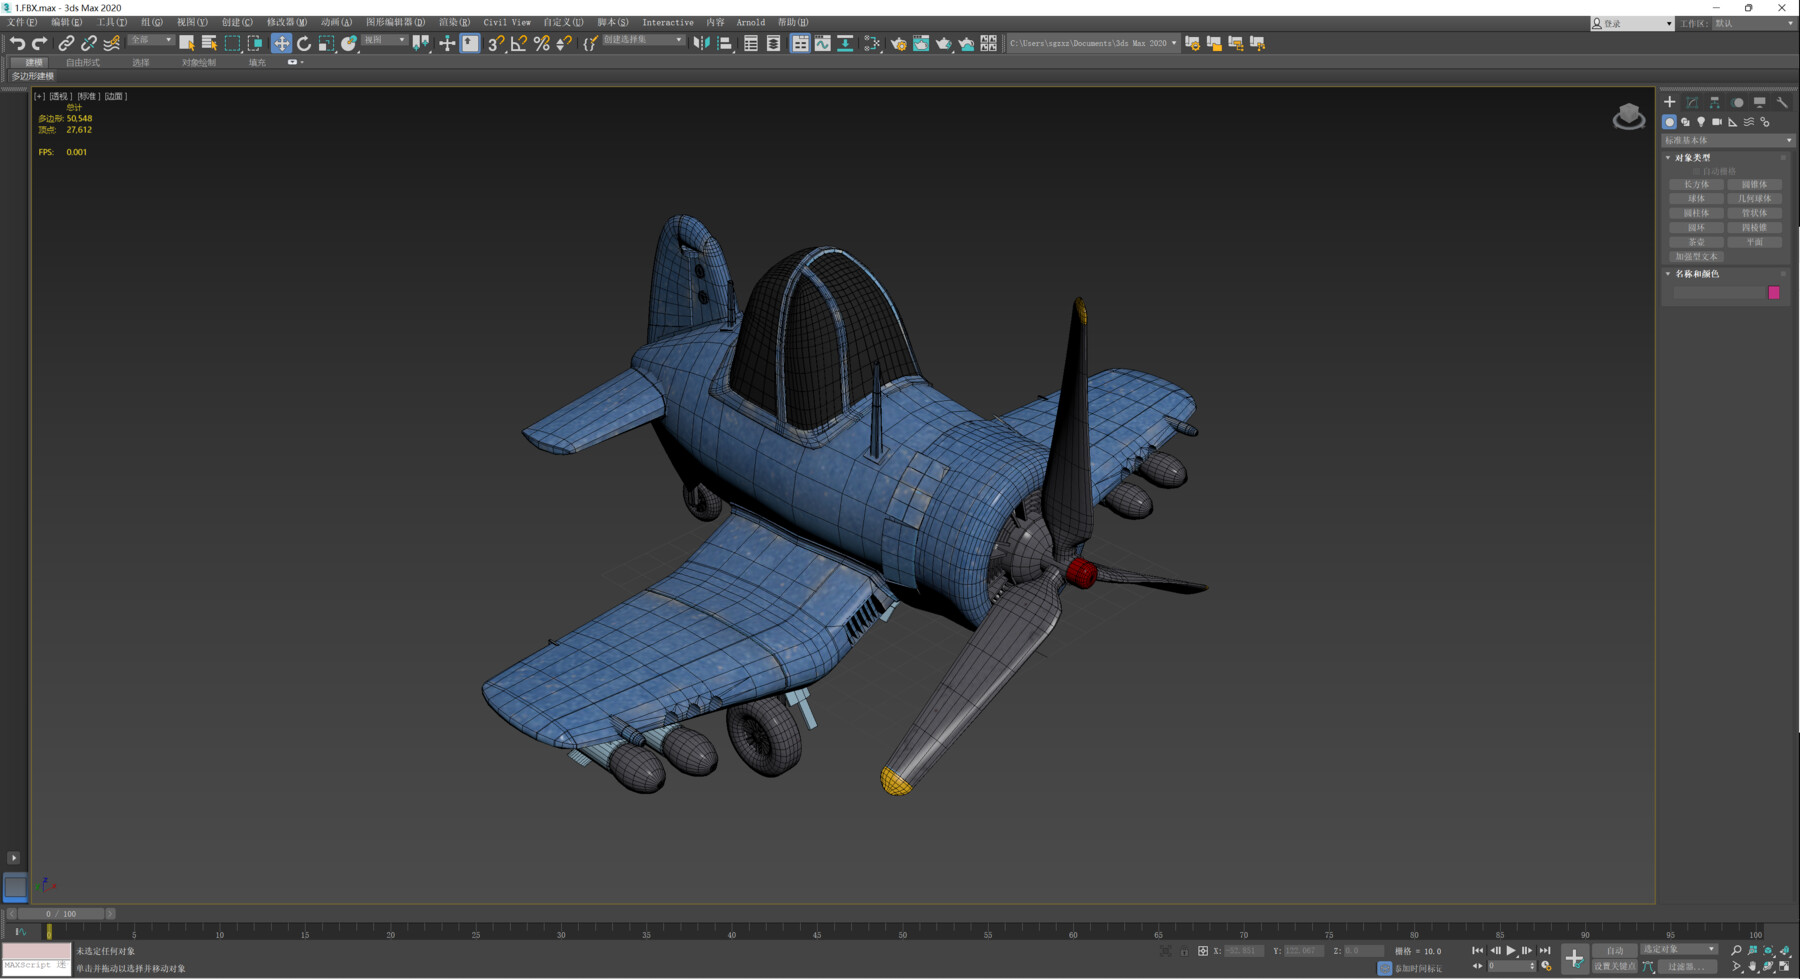The width and height of the screenshot is (1800, 979).
Task: Choose Bind to Space Warp icon
Action: (x=112, y=43)
